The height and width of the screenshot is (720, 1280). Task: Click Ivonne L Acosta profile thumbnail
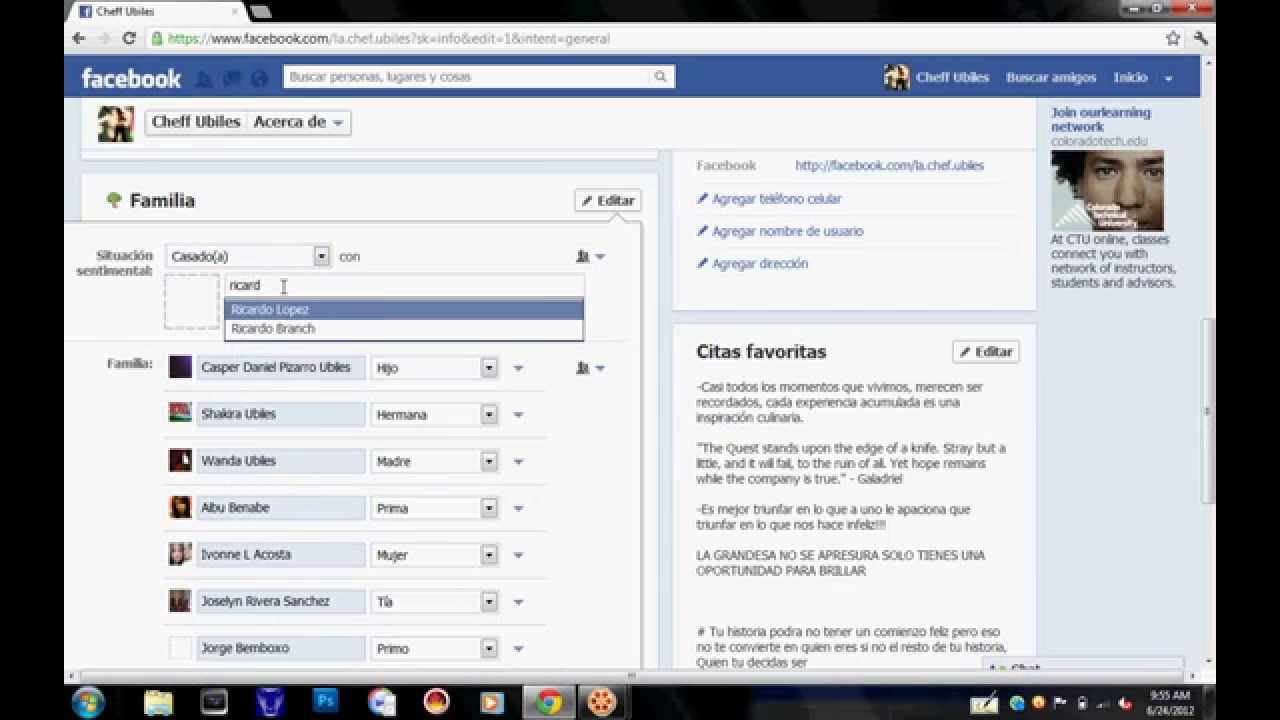point(180,554)
